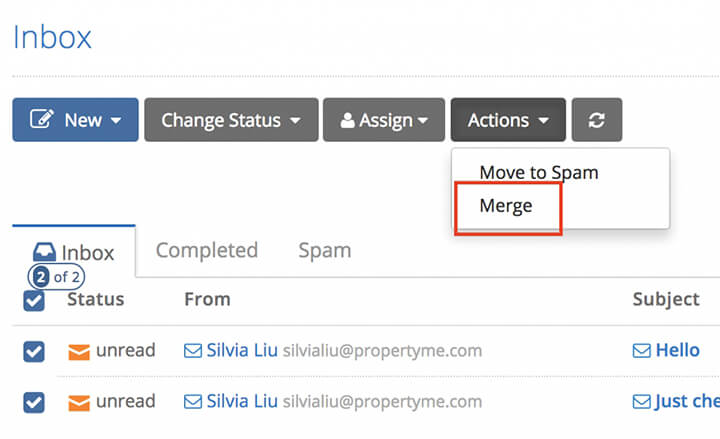The image size is (720, 439).
Task: Click envelope icon beside first Silvia Liu
Action: [x=193, y=351]
